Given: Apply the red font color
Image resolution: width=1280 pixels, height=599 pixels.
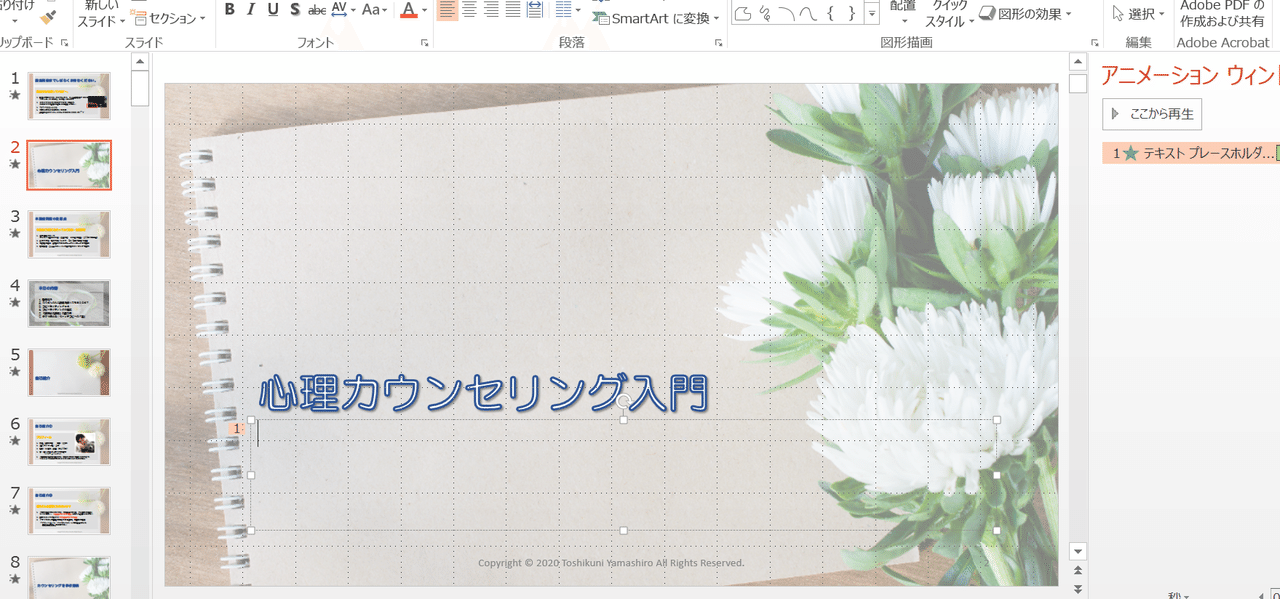Looking at the screenshot, I should pyautogui.click(x=407, y=10).
